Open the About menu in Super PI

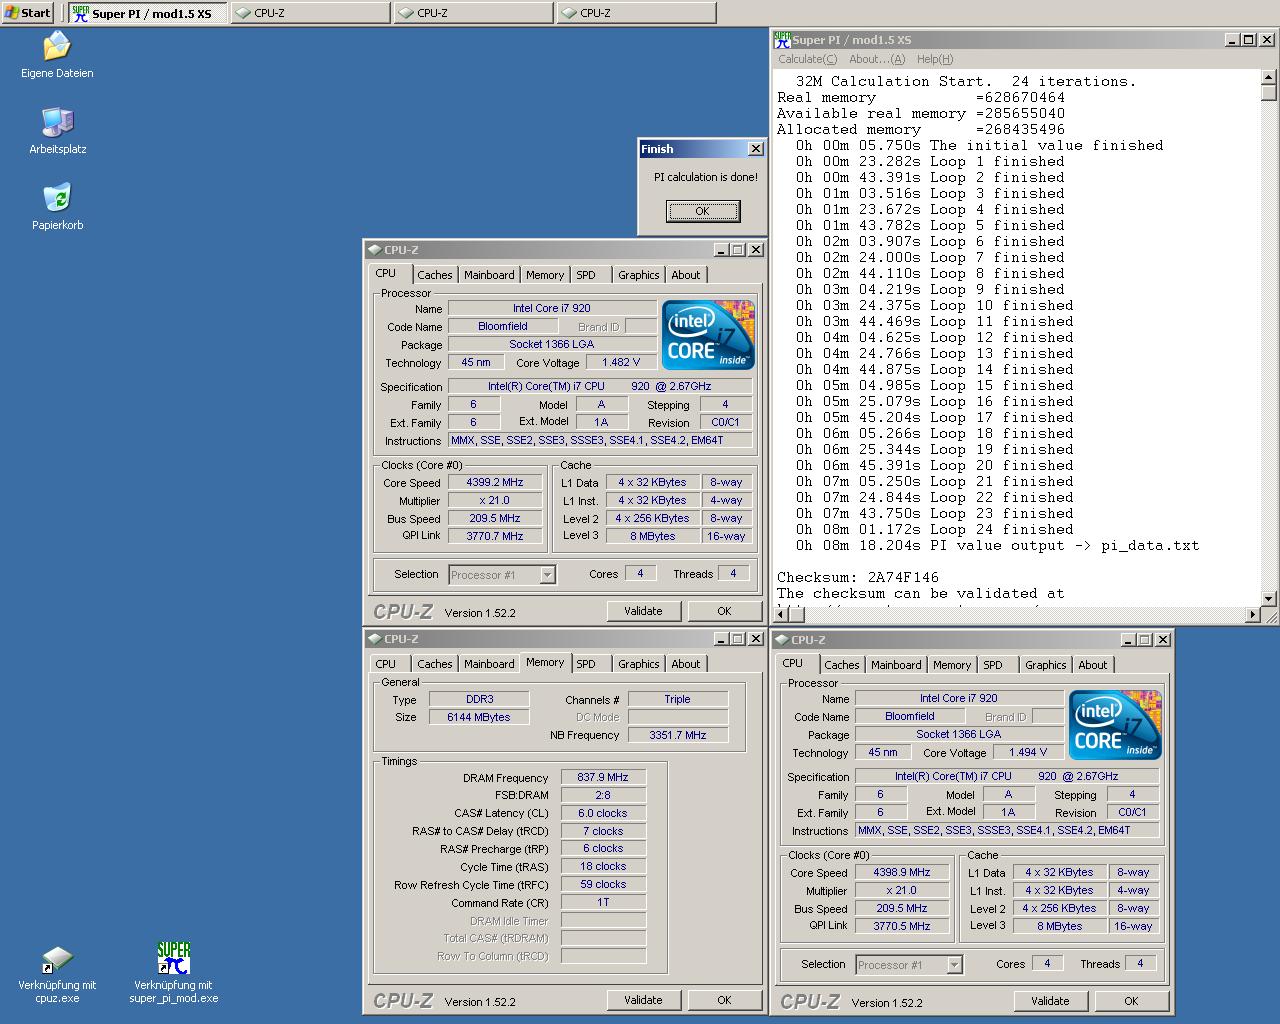(877, 59)
